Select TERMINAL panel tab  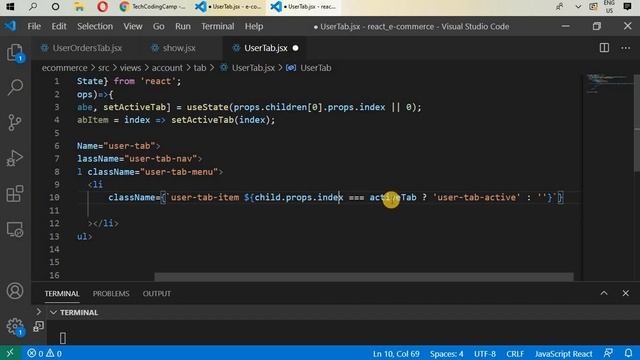coord(62,293)
